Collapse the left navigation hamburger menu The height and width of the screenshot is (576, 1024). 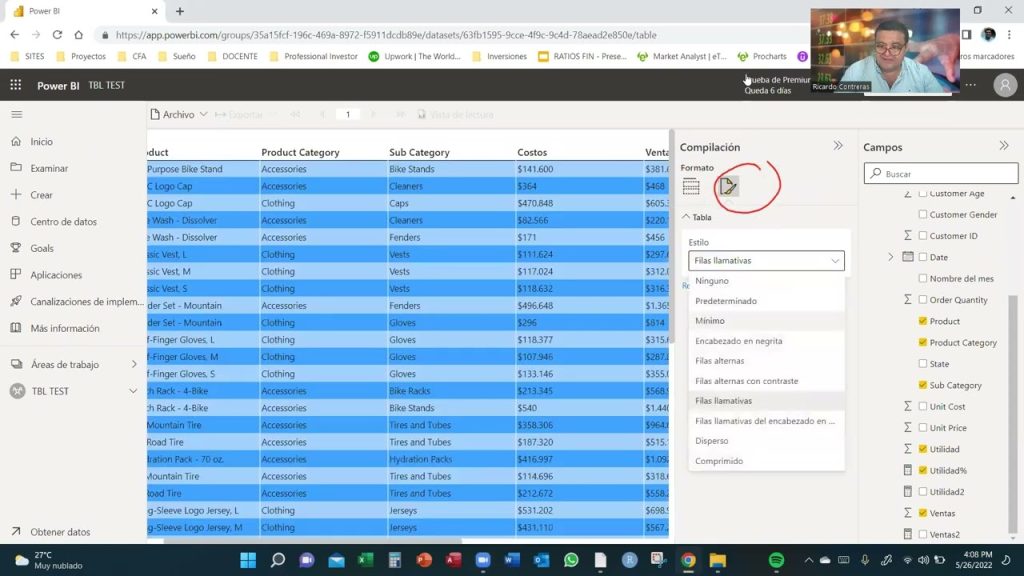click(x=17, y=114)
